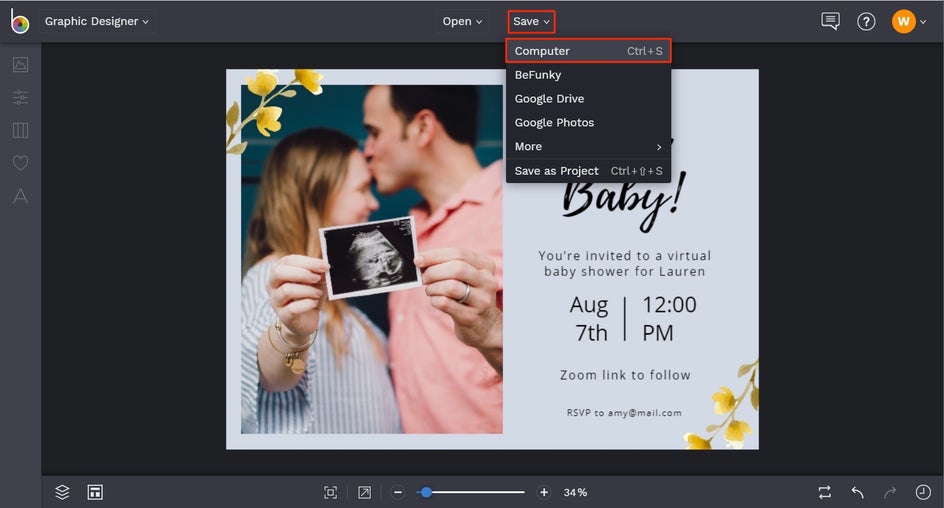
Task: Click the BeFunky logo icon
Action: coord(19,21)
